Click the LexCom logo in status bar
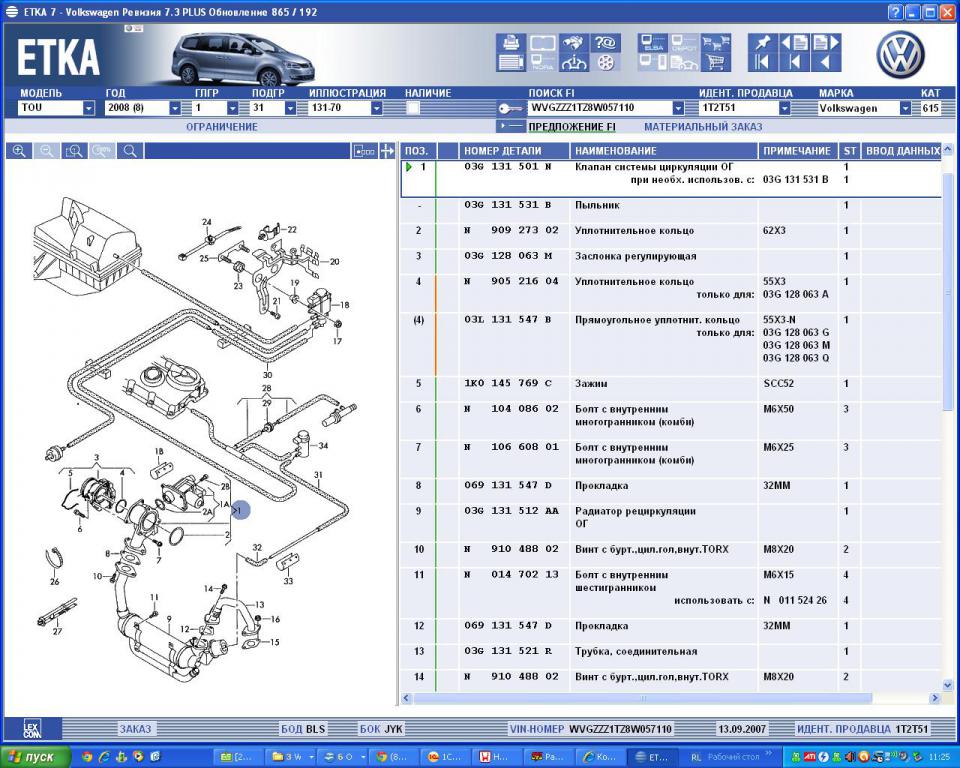Viewport: 960px width, 768px height. (32, 728)
